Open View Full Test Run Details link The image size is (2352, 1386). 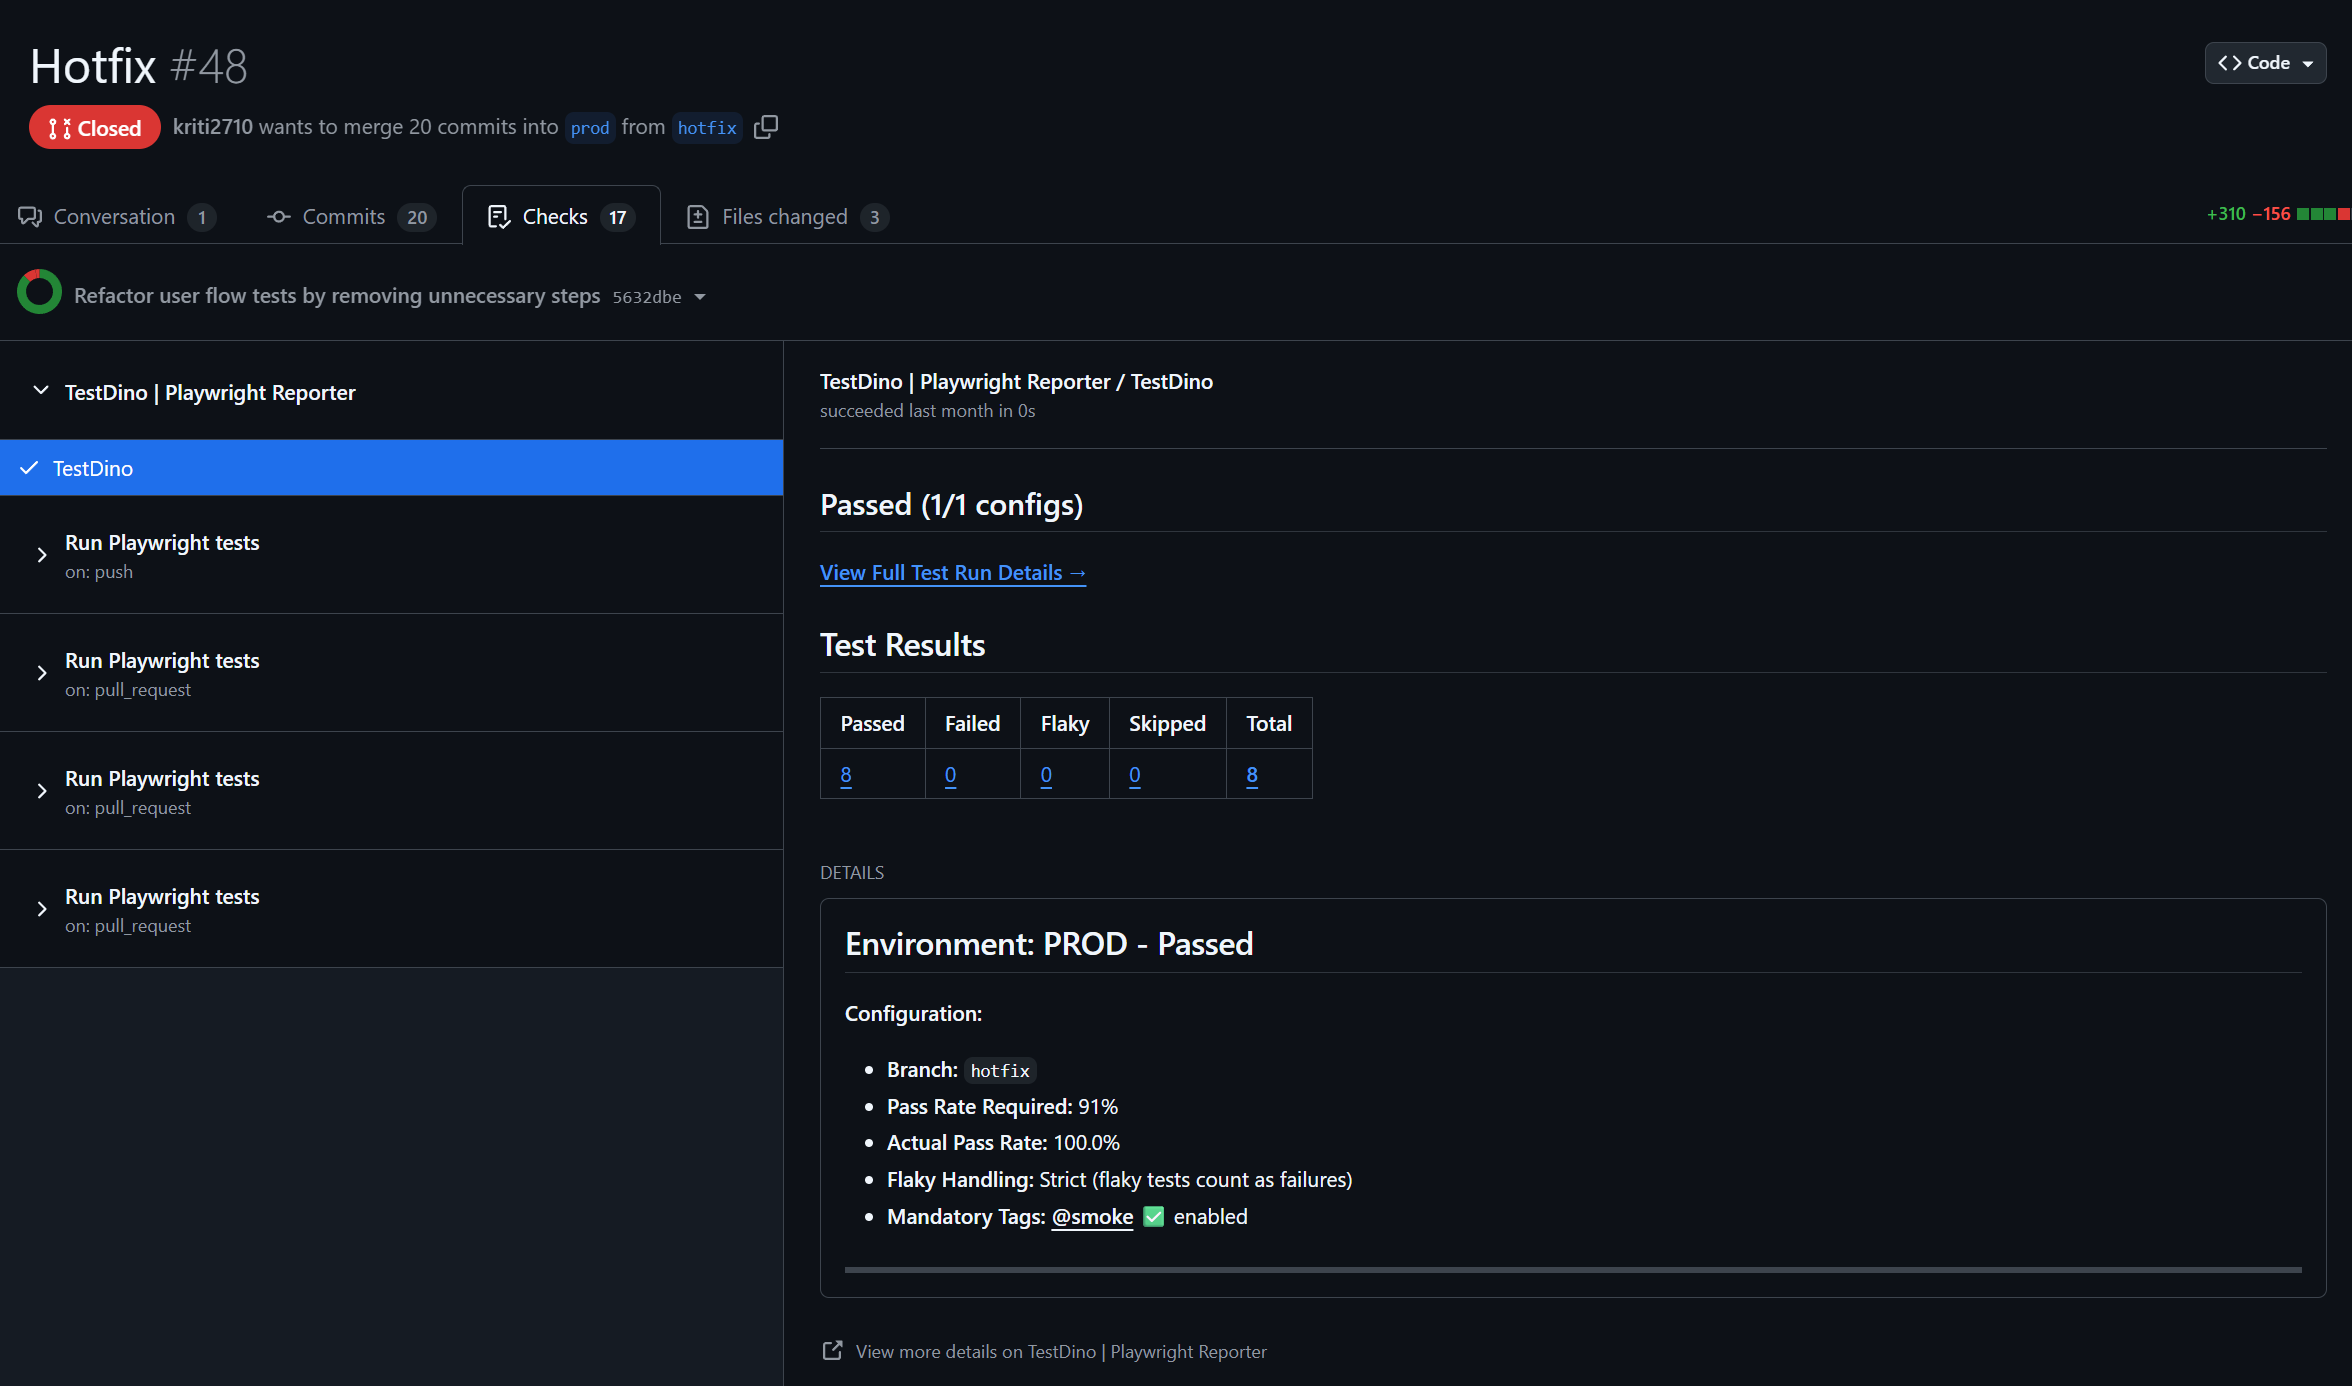point(952,572)
